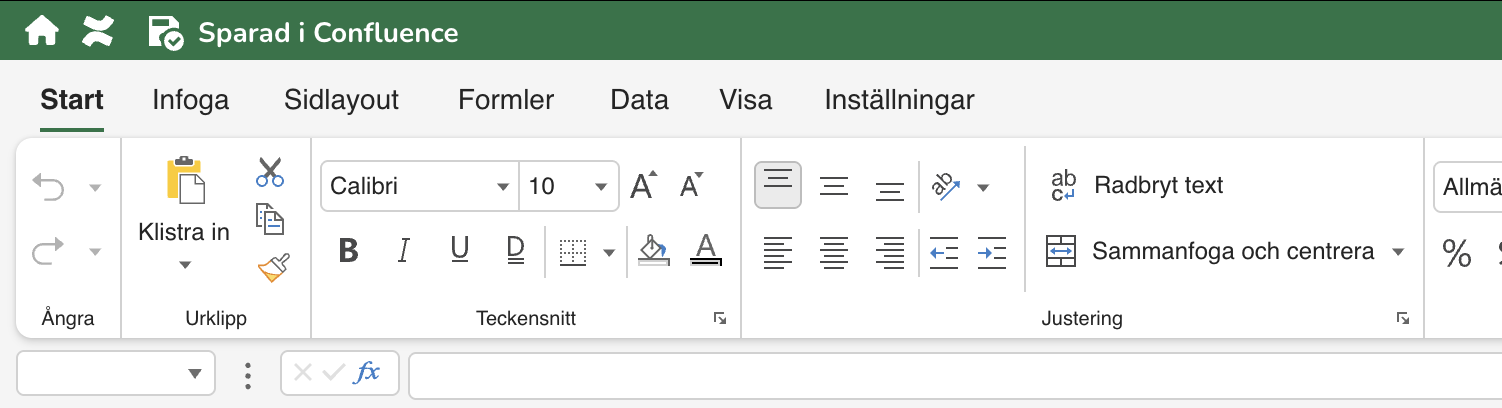The image size is (1502, 408).
Task: Toggle italic text formatting
Action: coord(404,251)
